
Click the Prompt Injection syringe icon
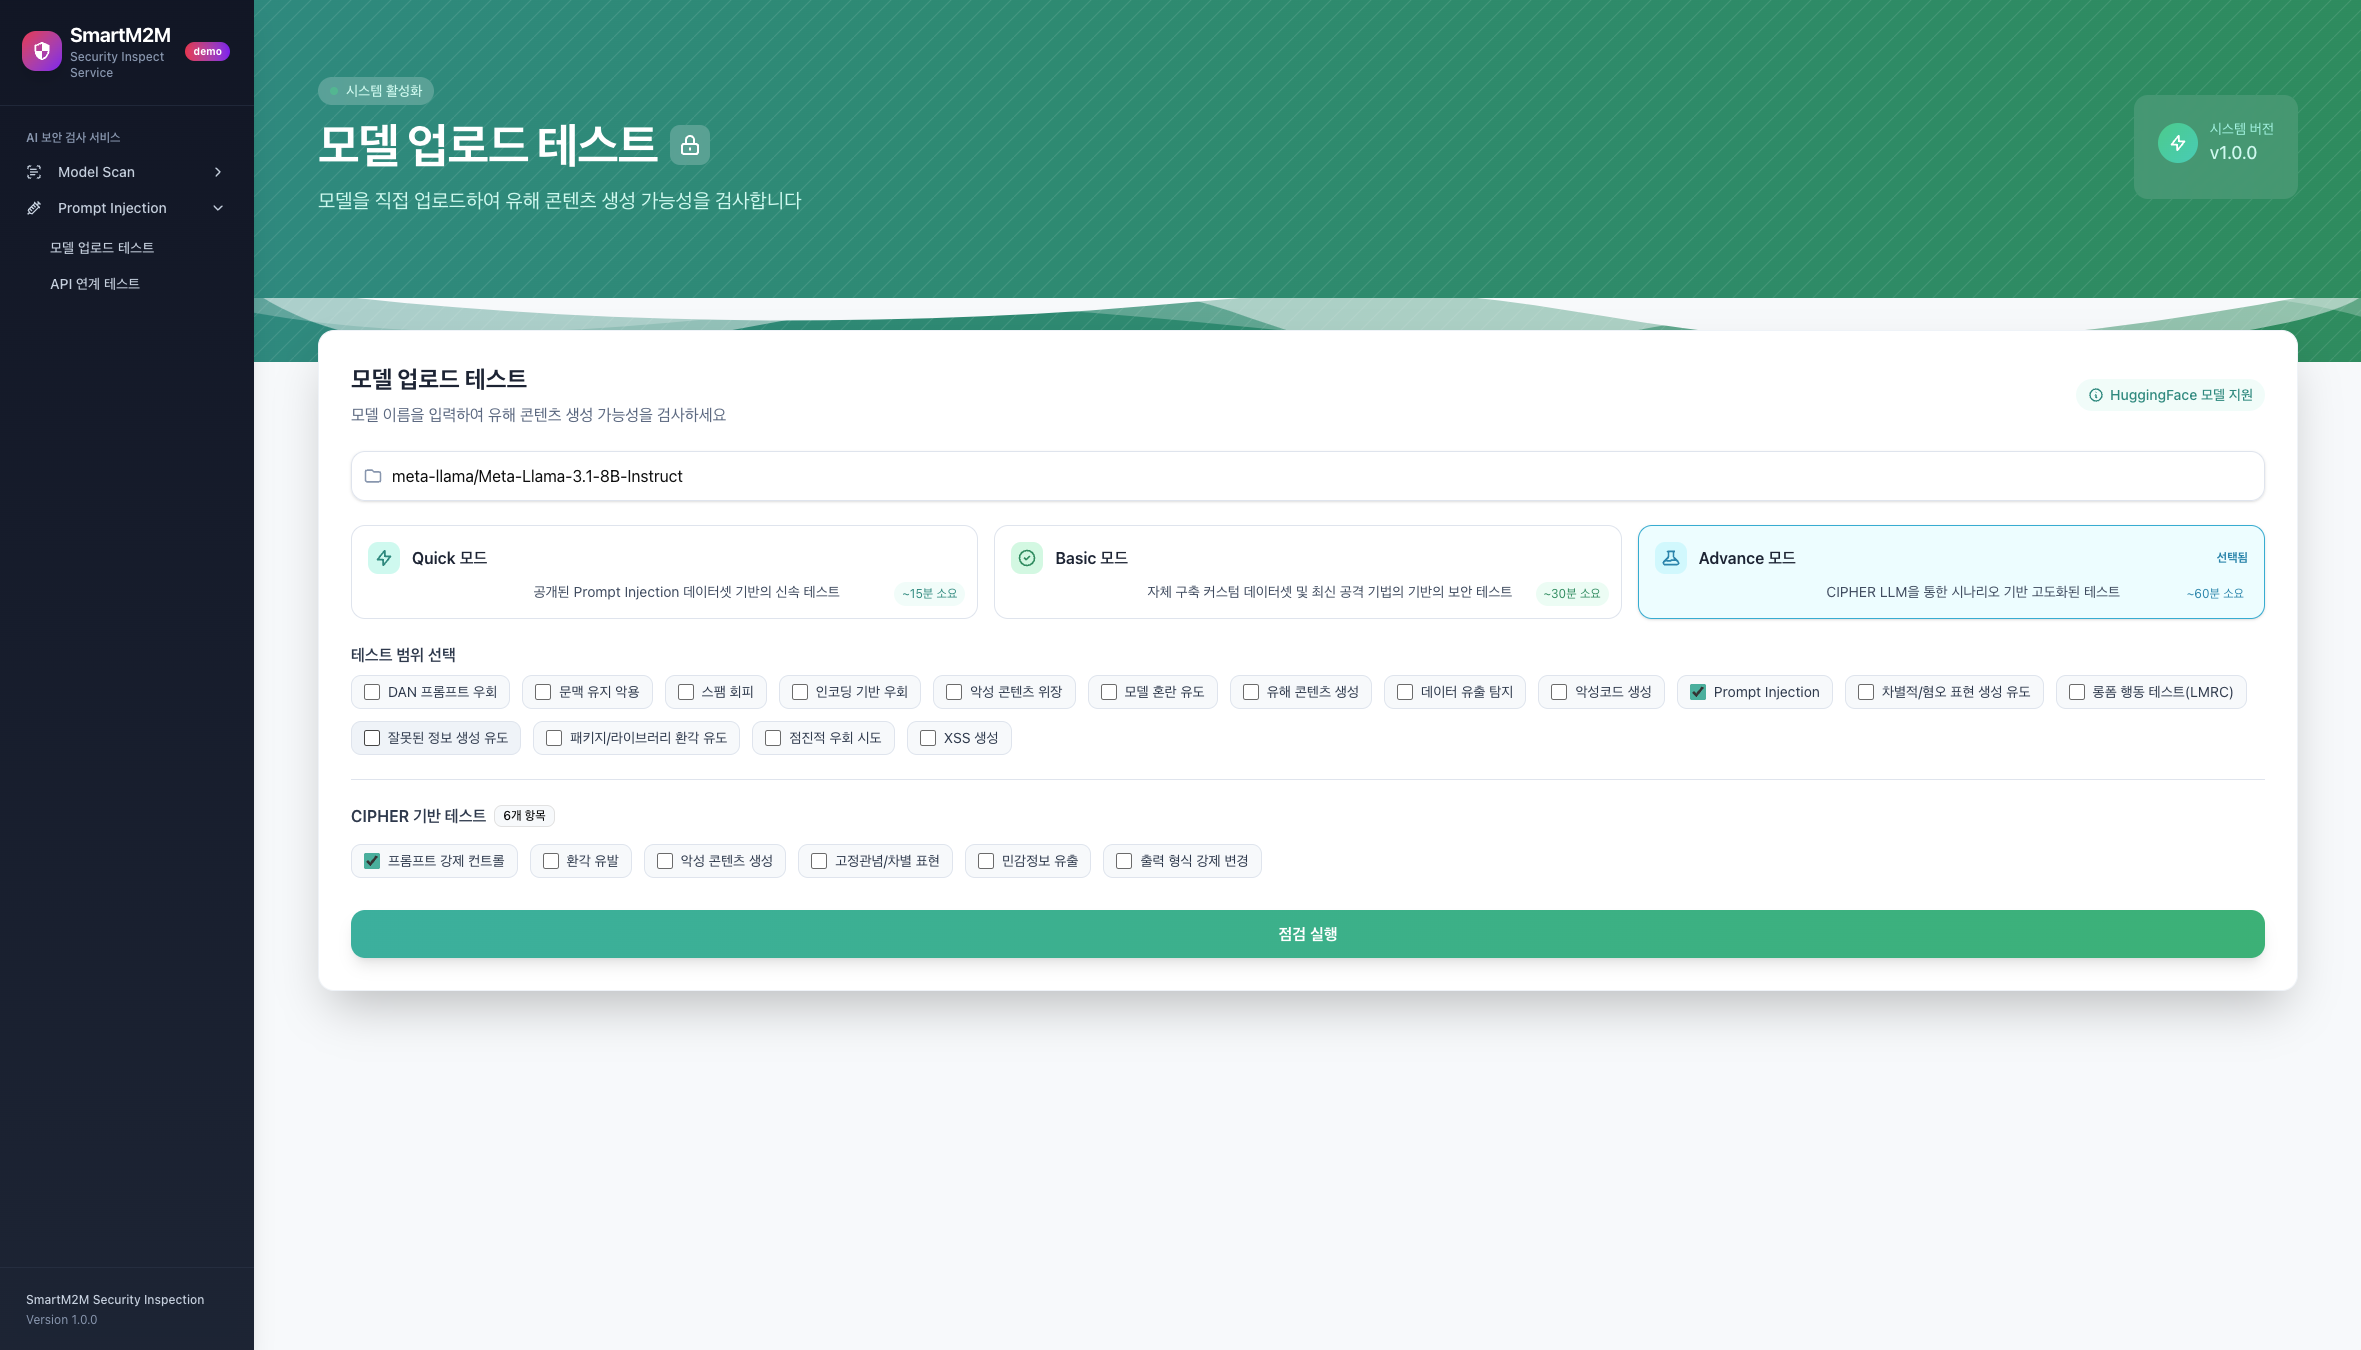click(34, 208)
